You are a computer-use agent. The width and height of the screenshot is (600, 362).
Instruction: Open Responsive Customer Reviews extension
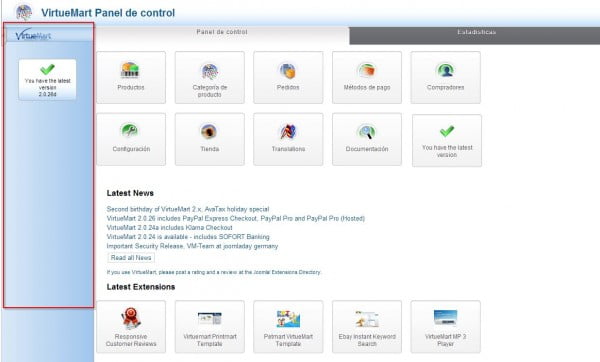click(x=131, y=326)
